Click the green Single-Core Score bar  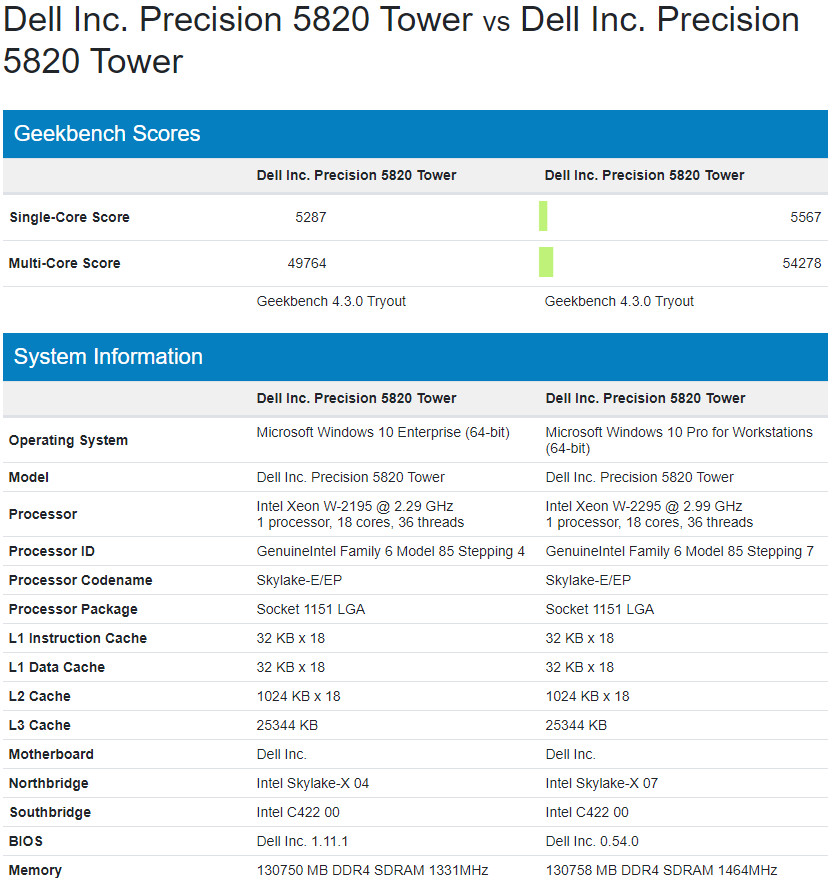click(x=543, y=217)
